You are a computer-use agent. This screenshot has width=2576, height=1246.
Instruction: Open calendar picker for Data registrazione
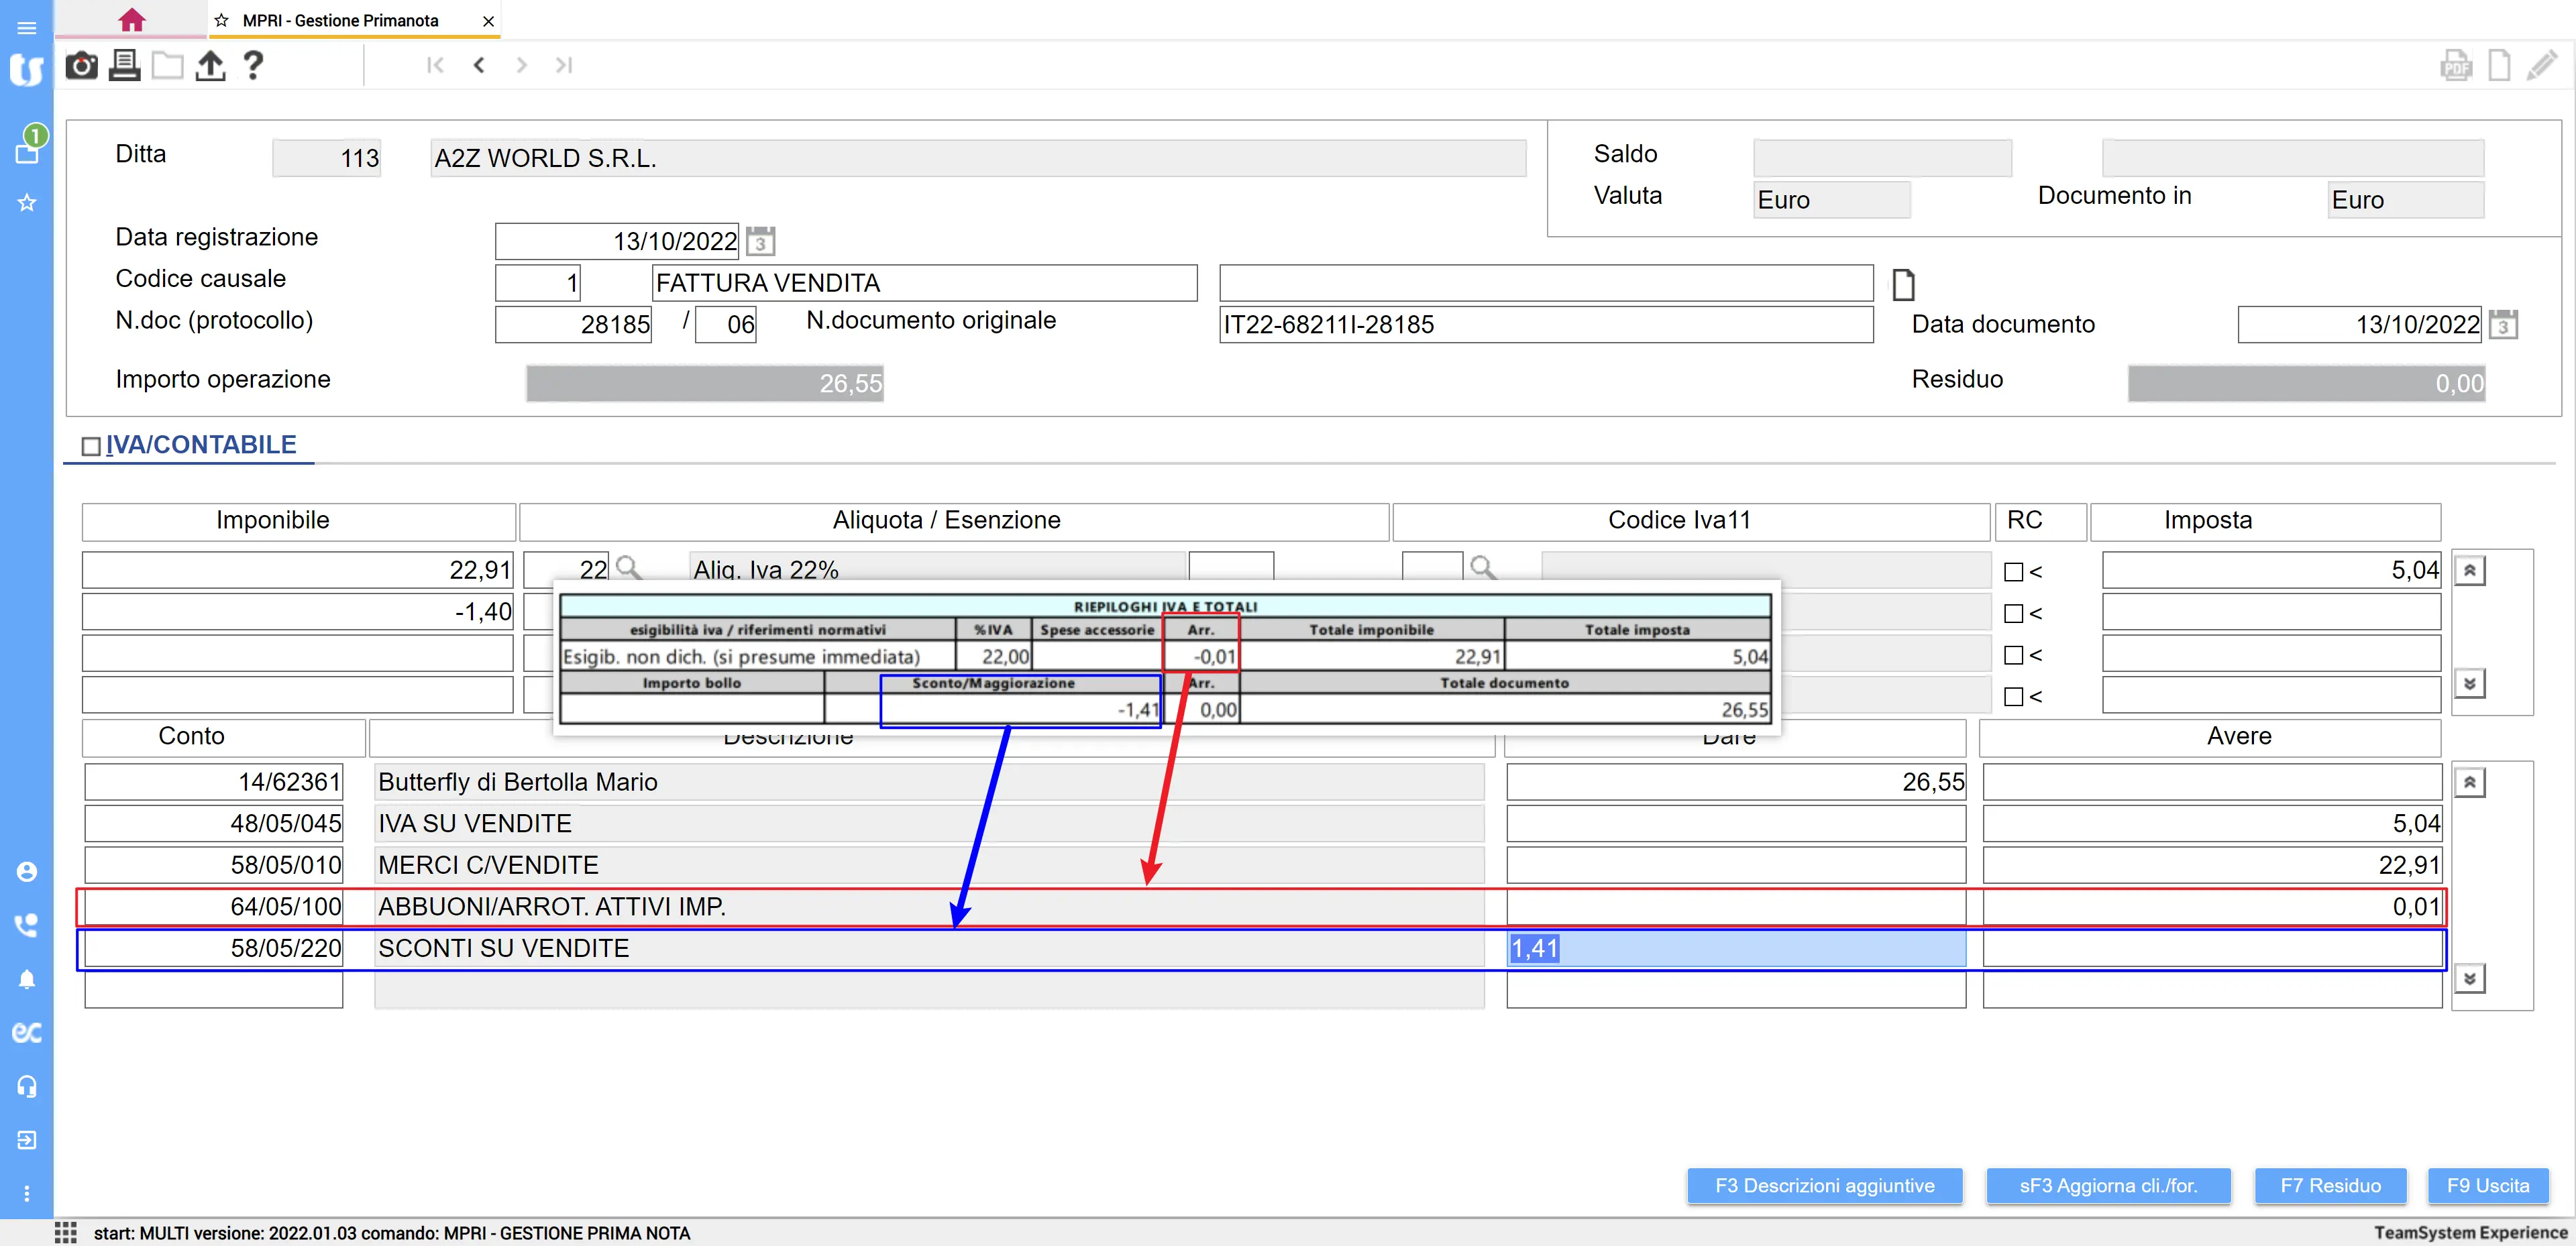760,241
